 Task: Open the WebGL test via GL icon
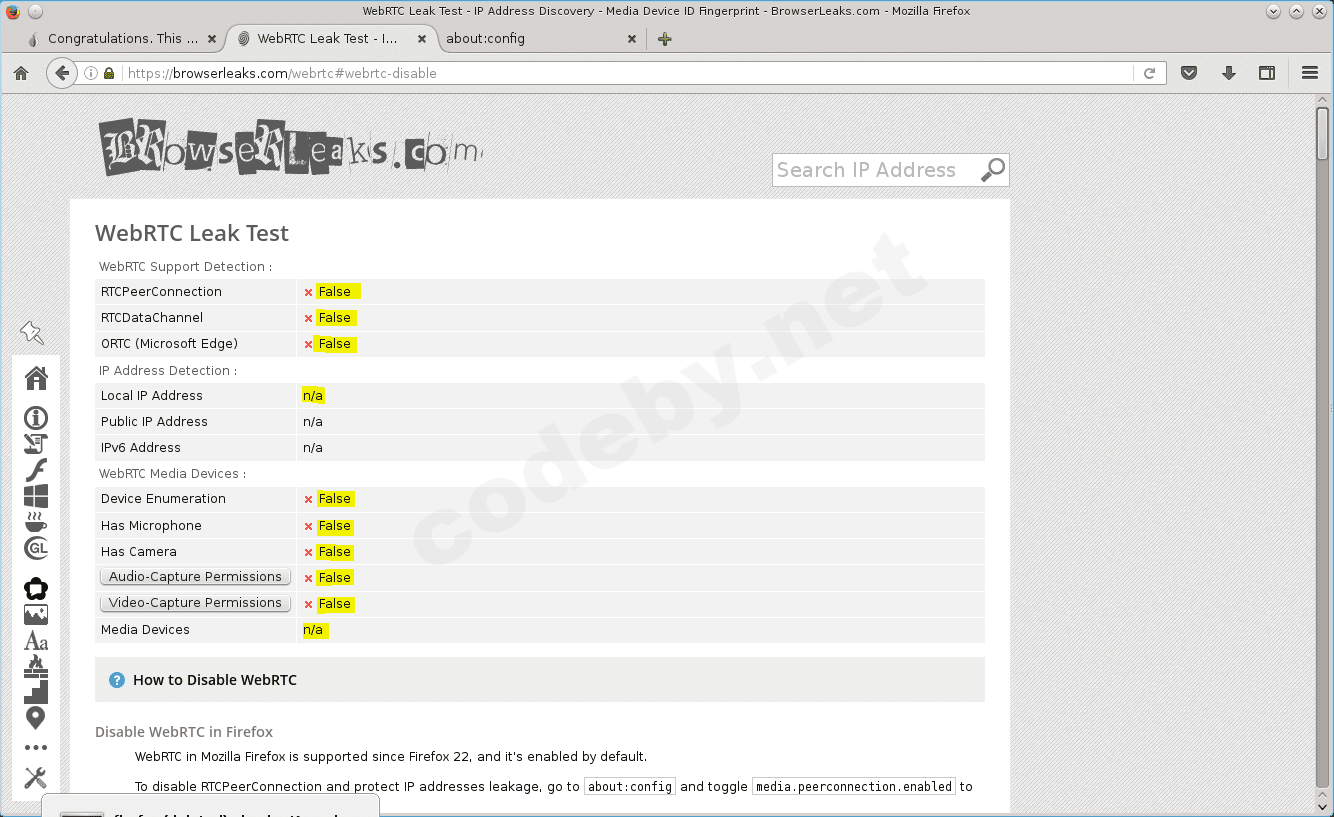click(36, 548)
